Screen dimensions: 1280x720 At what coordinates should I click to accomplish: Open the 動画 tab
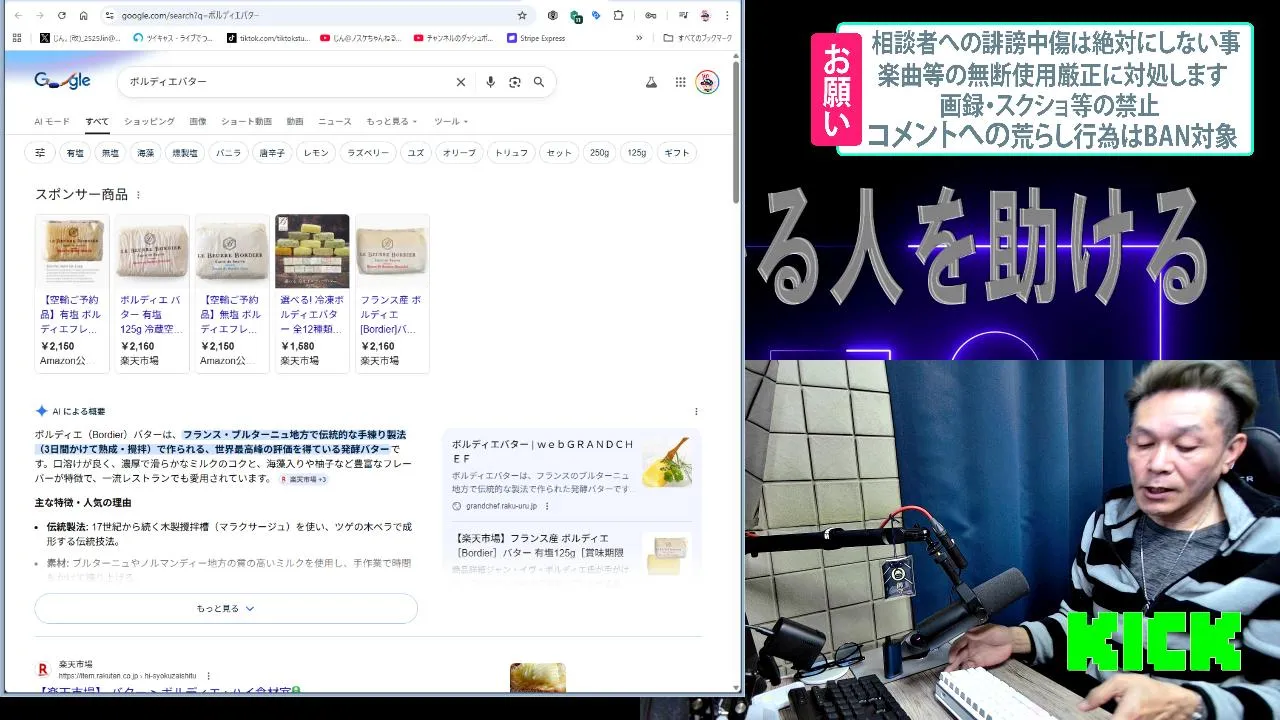click(x=295, y=121)
